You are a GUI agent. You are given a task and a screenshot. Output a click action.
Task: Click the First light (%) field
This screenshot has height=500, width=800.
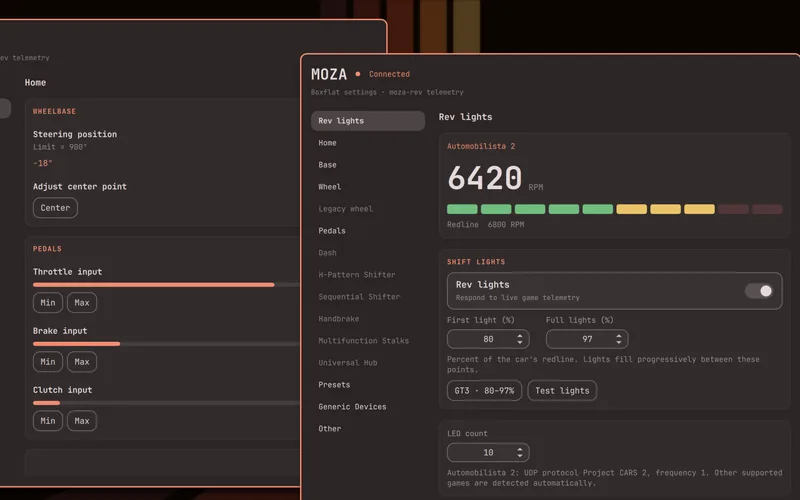[x=488, y=339]
